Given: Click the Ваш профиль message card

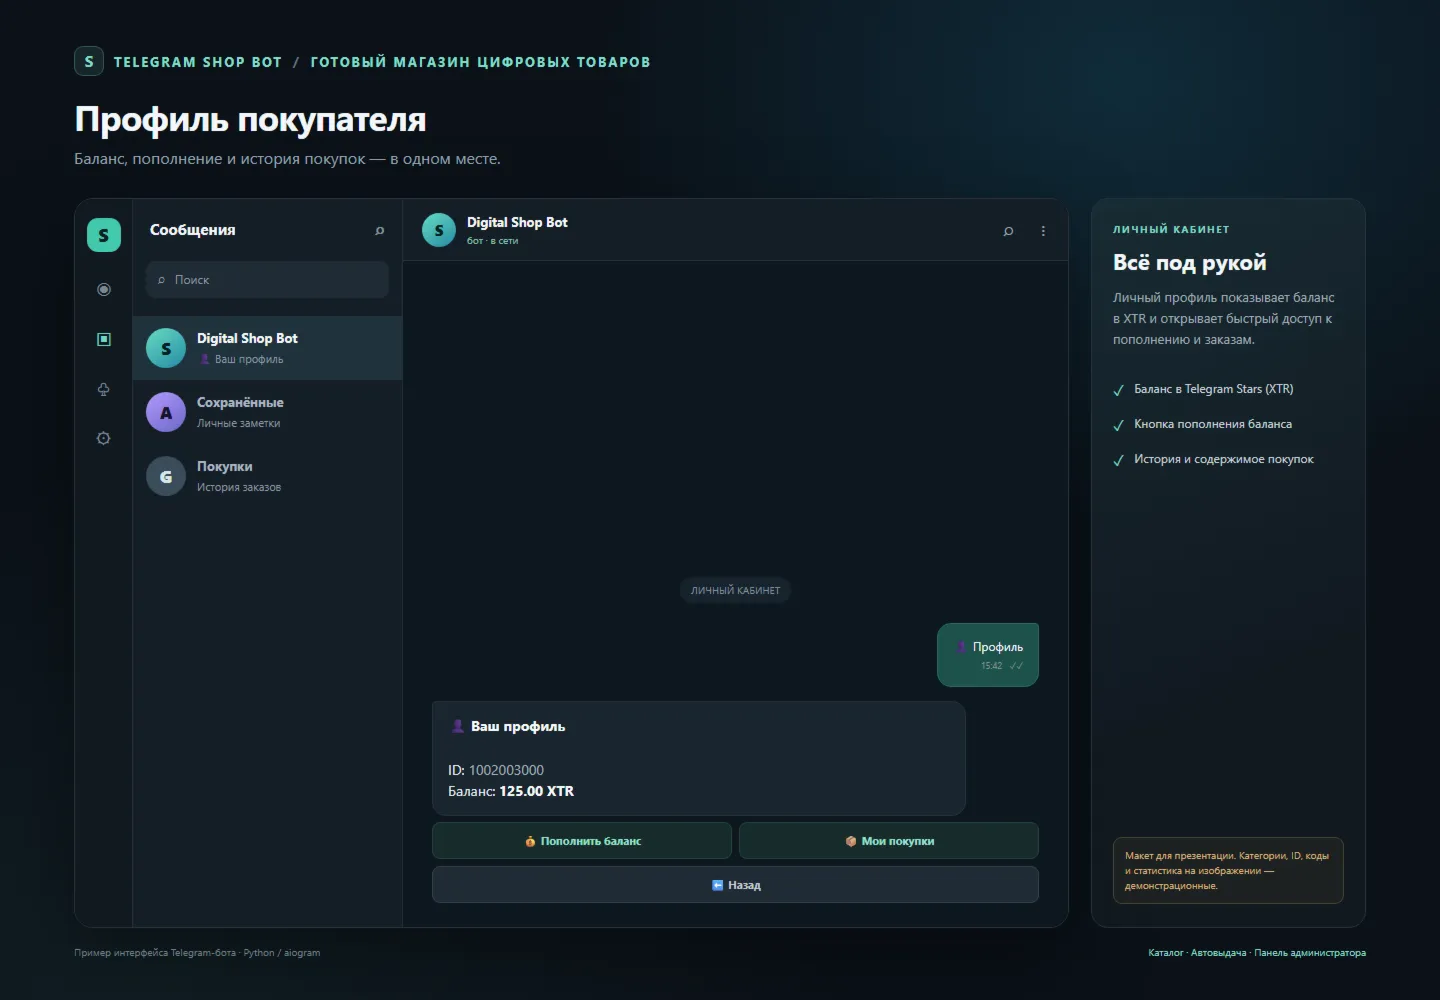Looking at the screenshot, I should [x=699, y=758].
